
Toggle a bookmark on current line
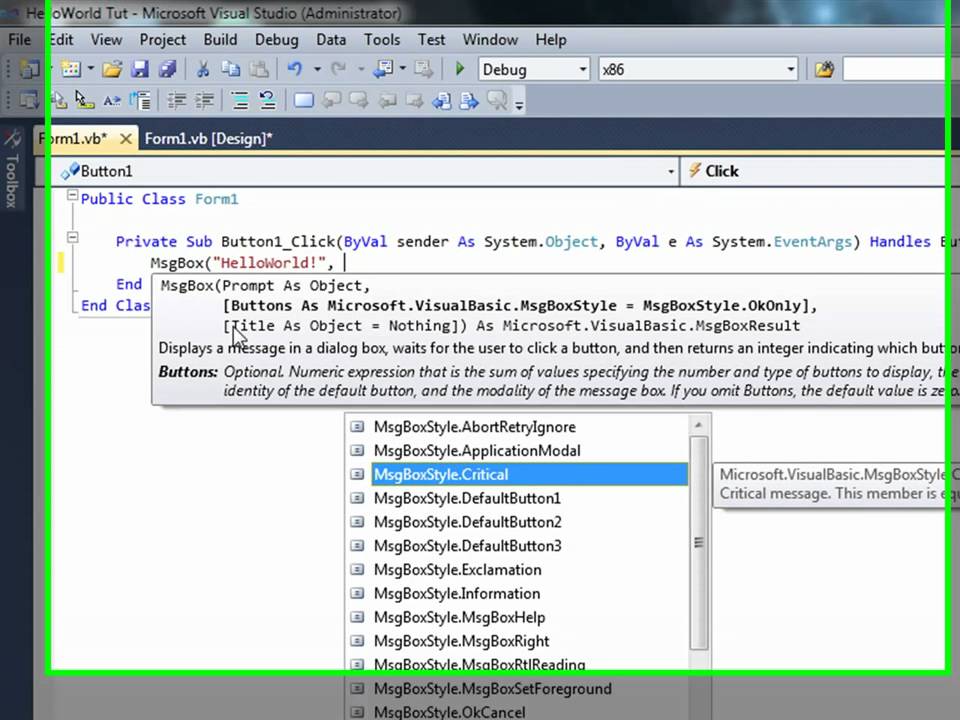304,100
